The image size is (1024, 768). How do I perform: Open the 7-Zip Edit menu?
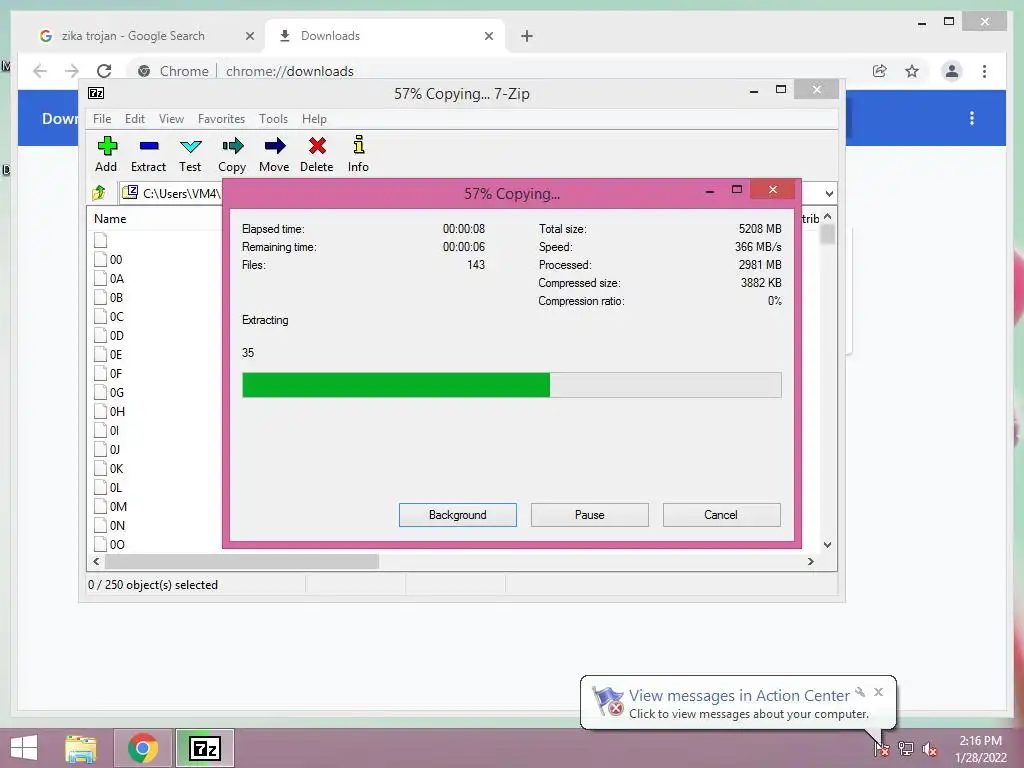[x=135, y=119]
